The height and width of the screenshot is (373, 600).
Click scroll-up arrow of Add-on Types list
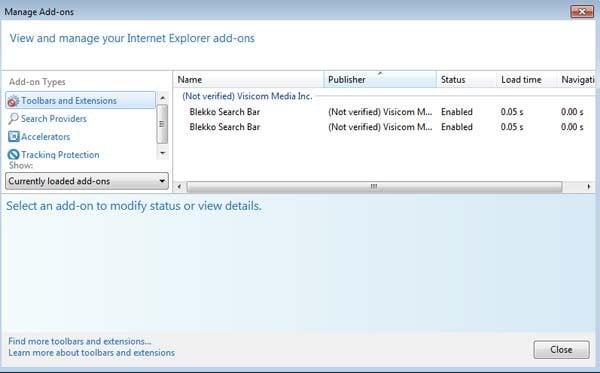pos(163,98)
